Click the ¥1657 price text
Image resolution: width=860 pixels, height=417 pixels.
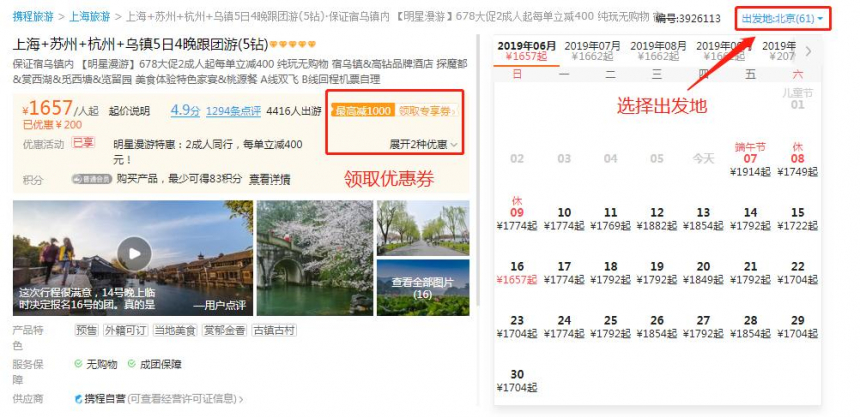click(48, 108)
